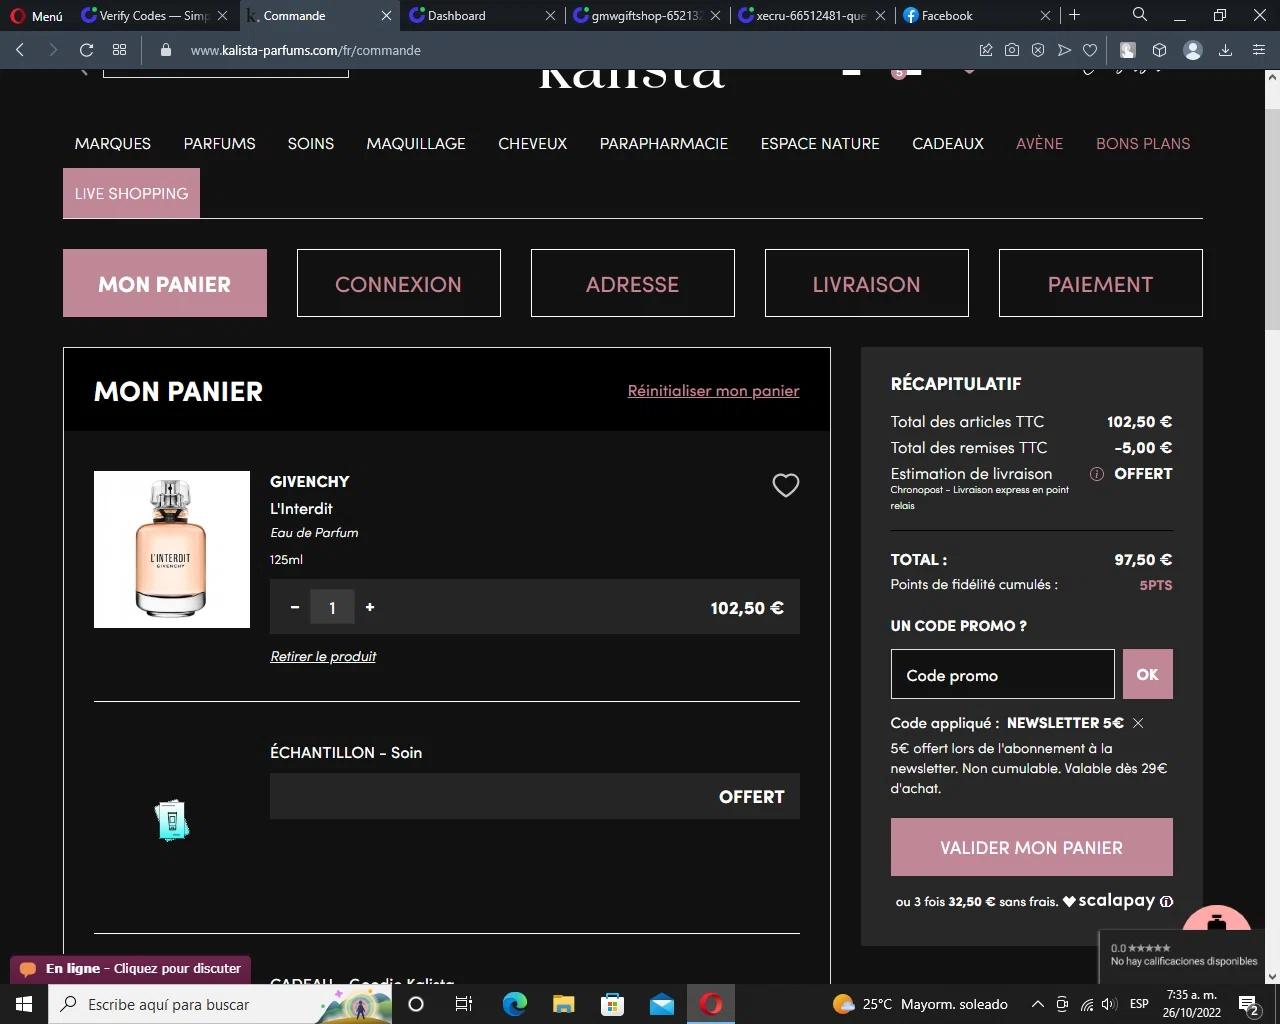Open L'Interdit perfume product thumbnail
Image resolution: width=1280 pixels, height=1024 pixels.
tap(172, 549)
